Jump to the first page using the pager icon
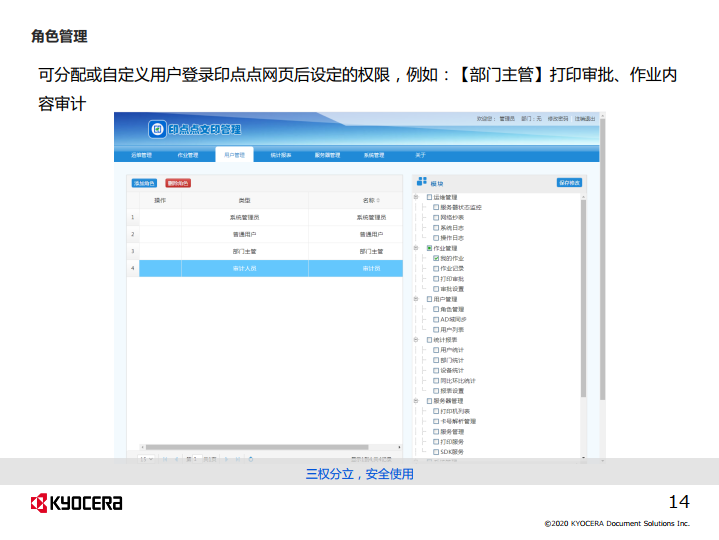The image size is (719, 540). 165,458
